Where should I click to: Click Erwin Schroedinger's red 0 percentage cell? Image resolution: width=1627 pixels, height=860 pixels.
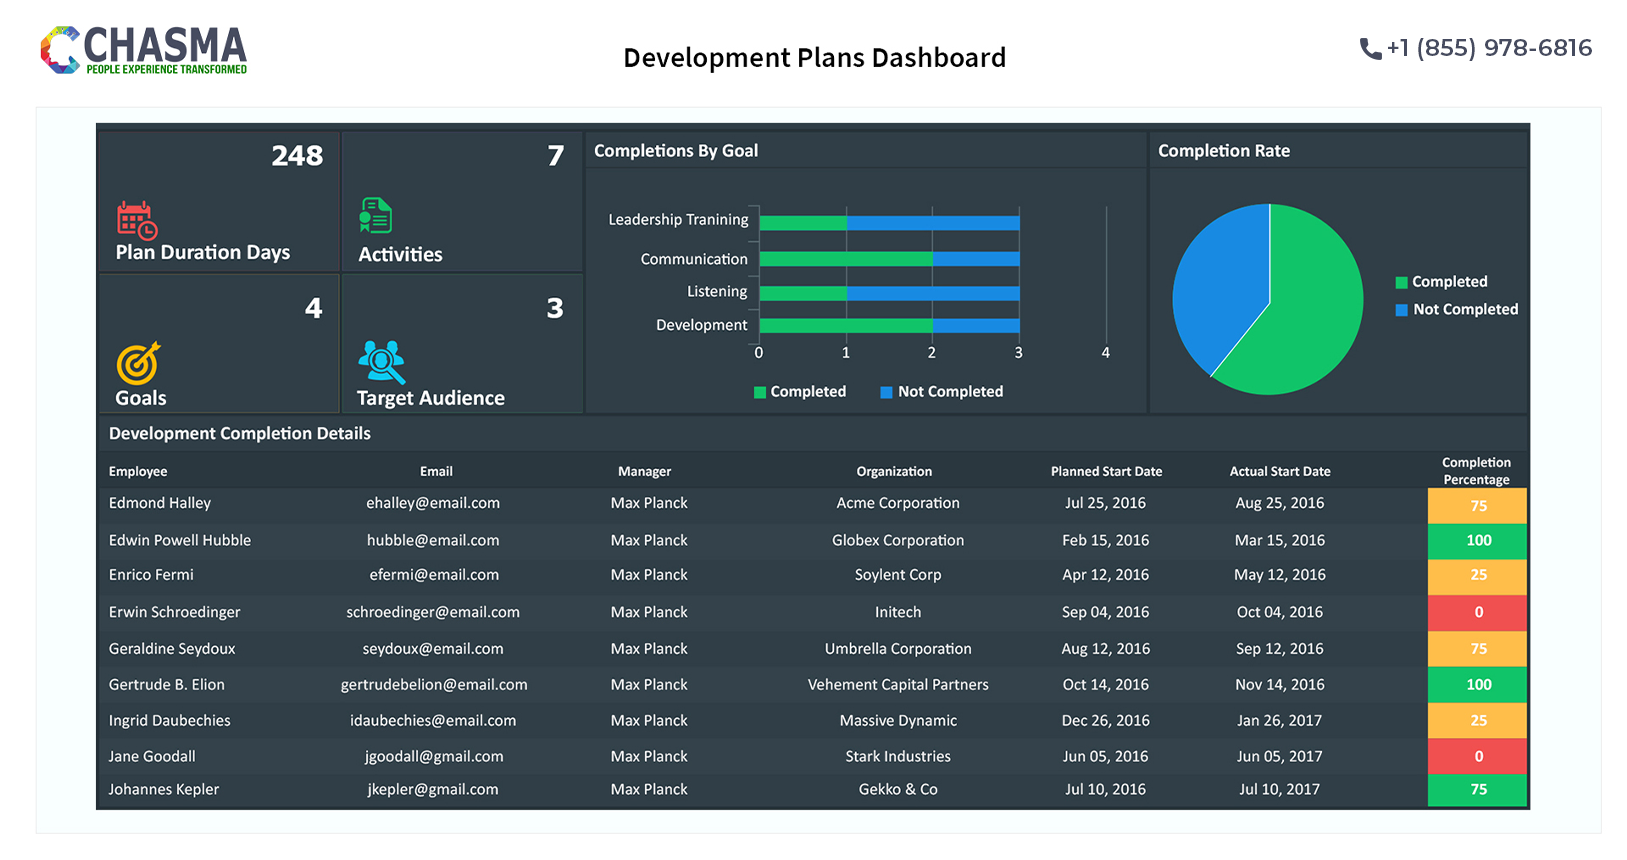[x=1477, y=612]
